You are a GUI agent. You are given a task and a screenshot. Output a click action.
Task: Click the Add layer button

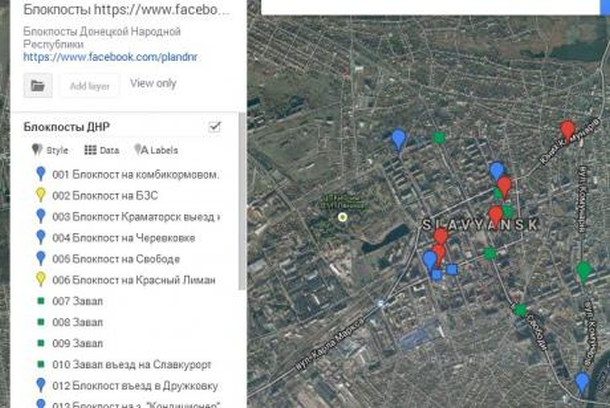pos(89,86)
